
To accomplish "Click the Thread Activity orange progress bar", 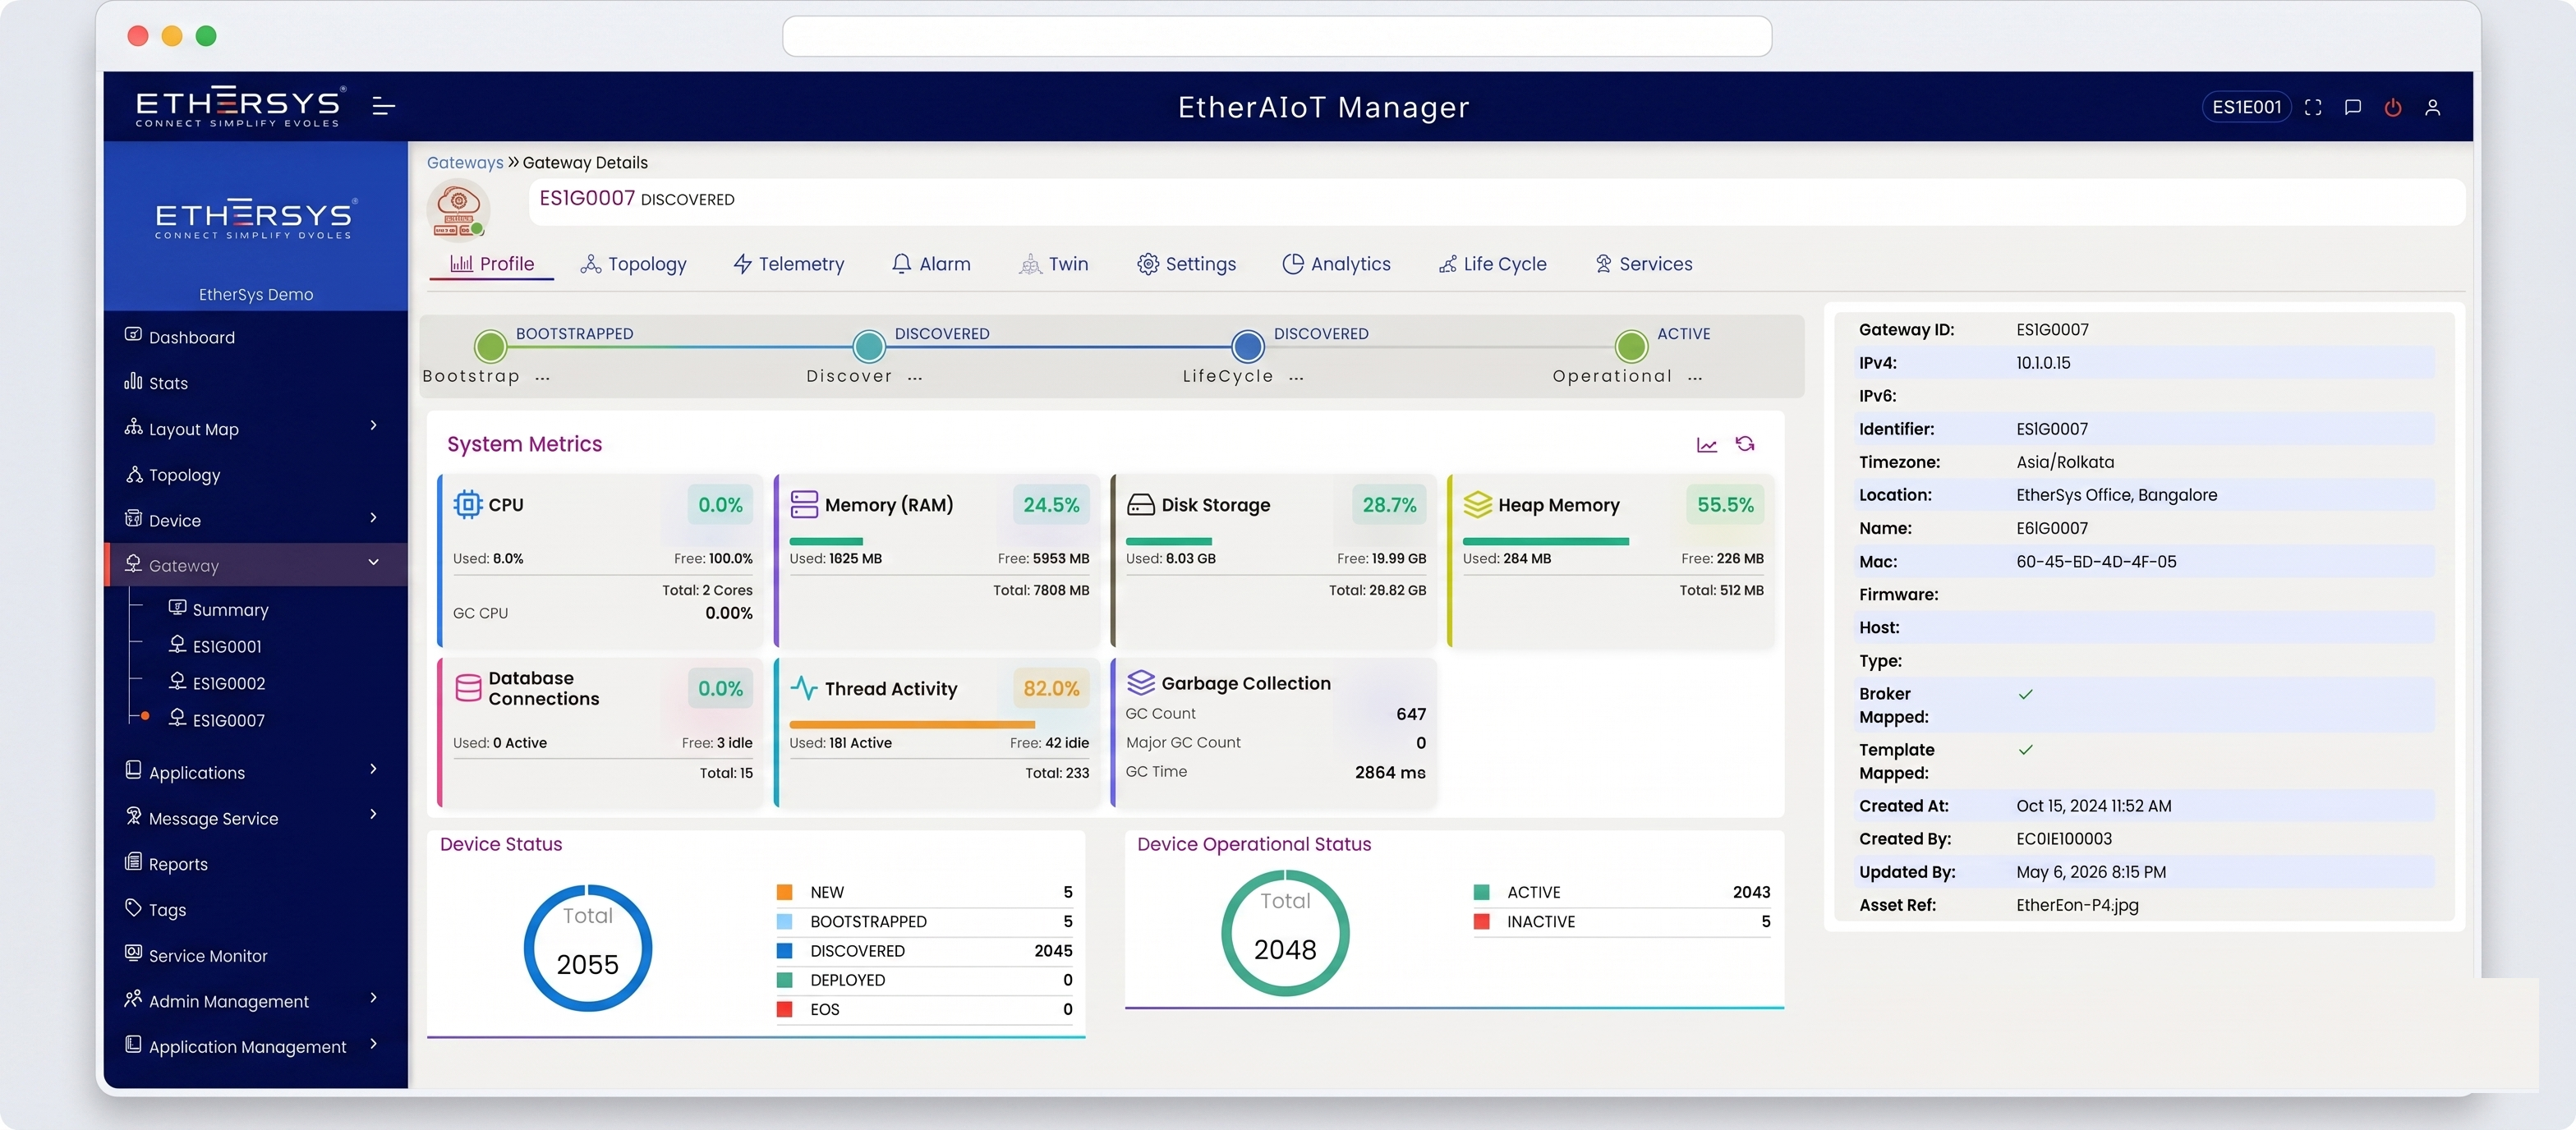I will click(x=912, y=724).
